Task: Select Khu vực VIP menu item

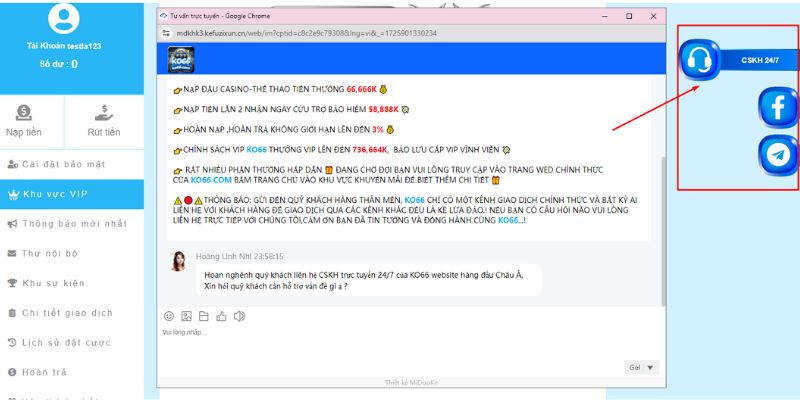Action: [x=72, y=194]
